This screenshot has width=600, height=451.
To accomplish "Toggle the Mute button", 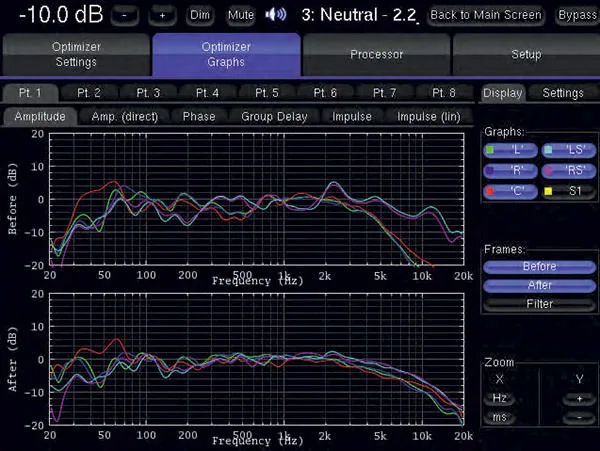I will (241, 15).
